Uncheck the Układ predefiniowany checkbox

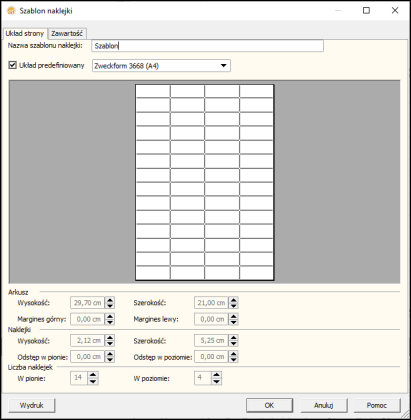coord(12,65)
